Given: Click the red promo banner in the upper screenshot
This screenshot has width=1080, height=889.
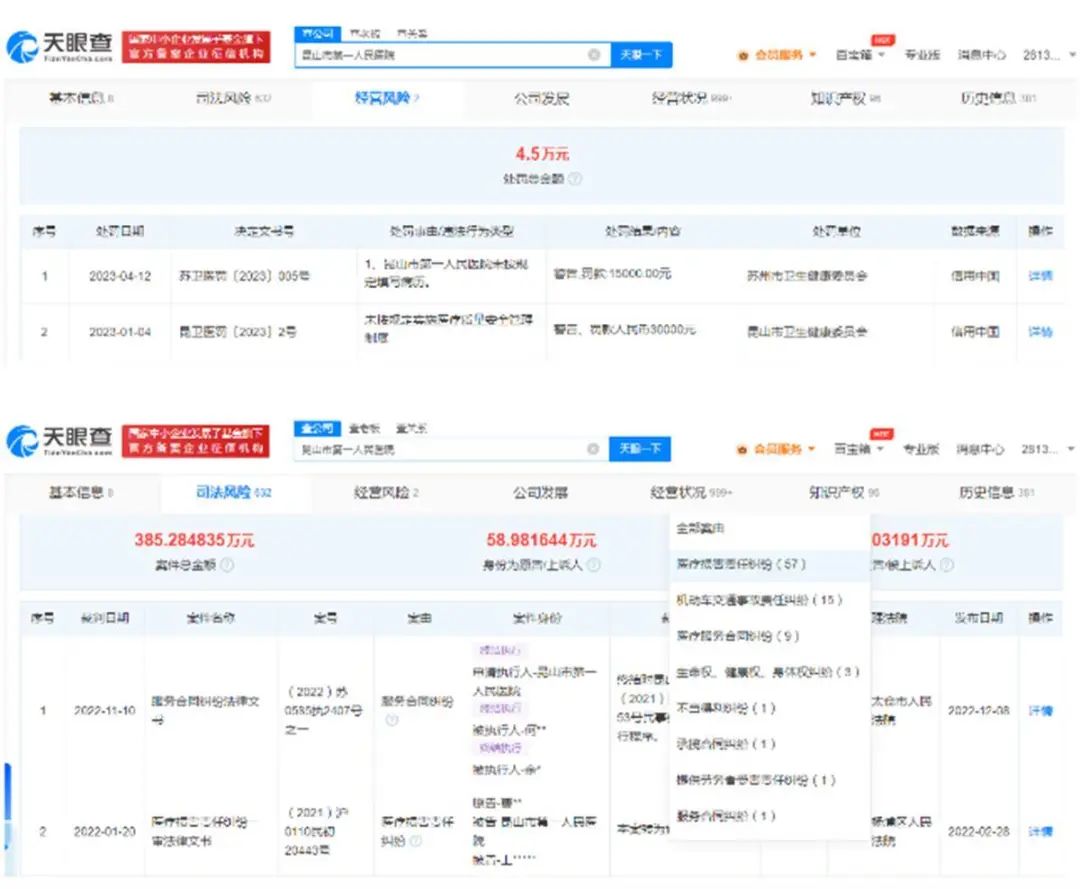Looking at the screenshot, I should 196,47.
